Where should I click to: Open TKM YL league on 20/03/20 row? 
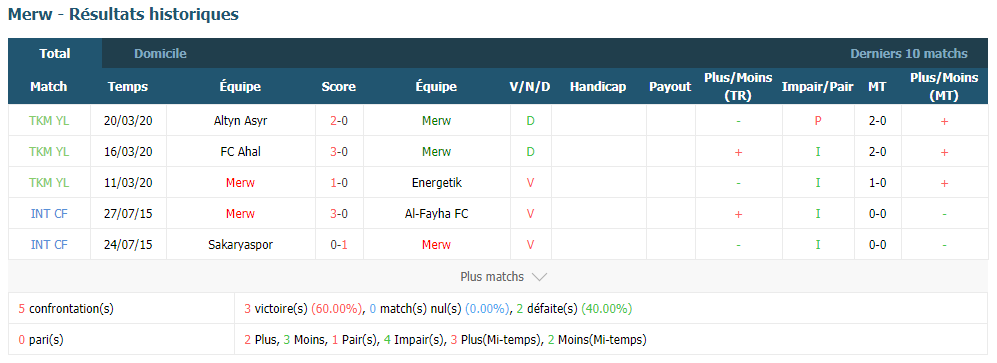click(49, 121)
